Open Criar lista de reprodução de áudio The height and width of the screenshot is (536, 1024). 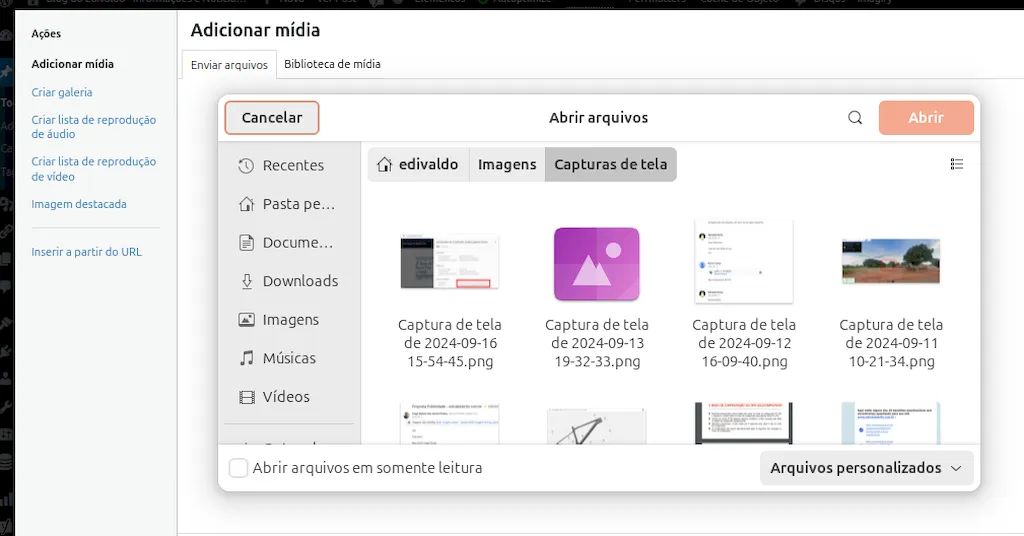(93, 127)
